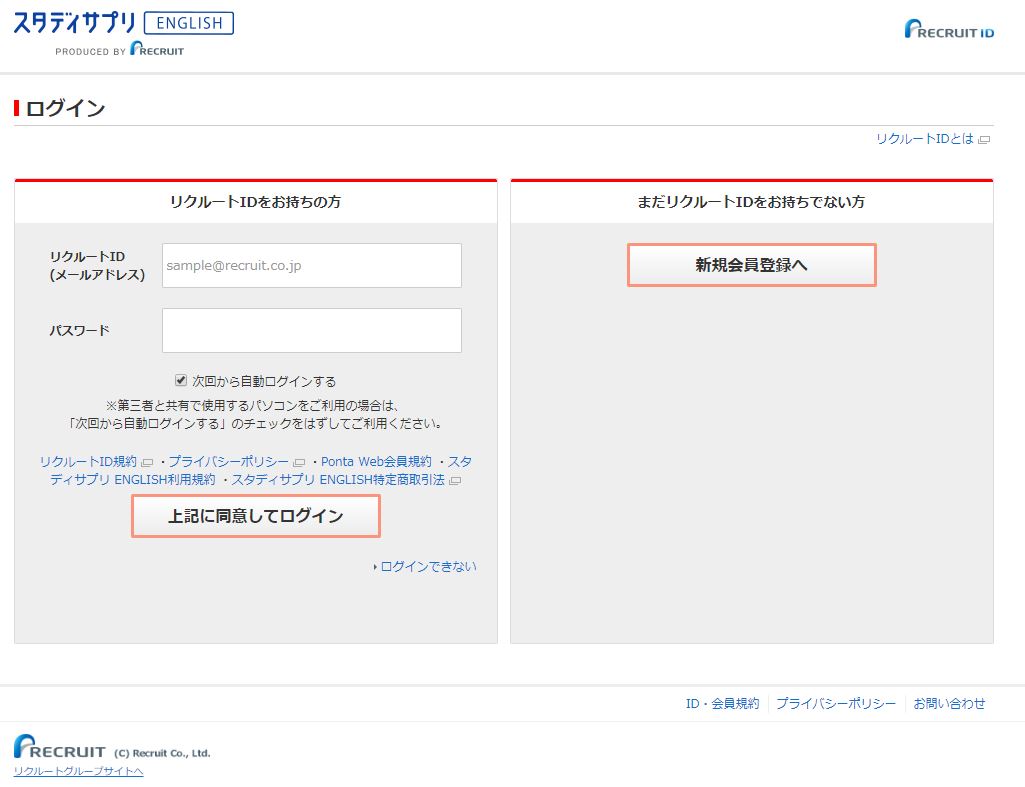Click the RECRUIT logo in the footer
Image resolution: width=1025 pixels, height=787 pixels.
coord(60,748)
